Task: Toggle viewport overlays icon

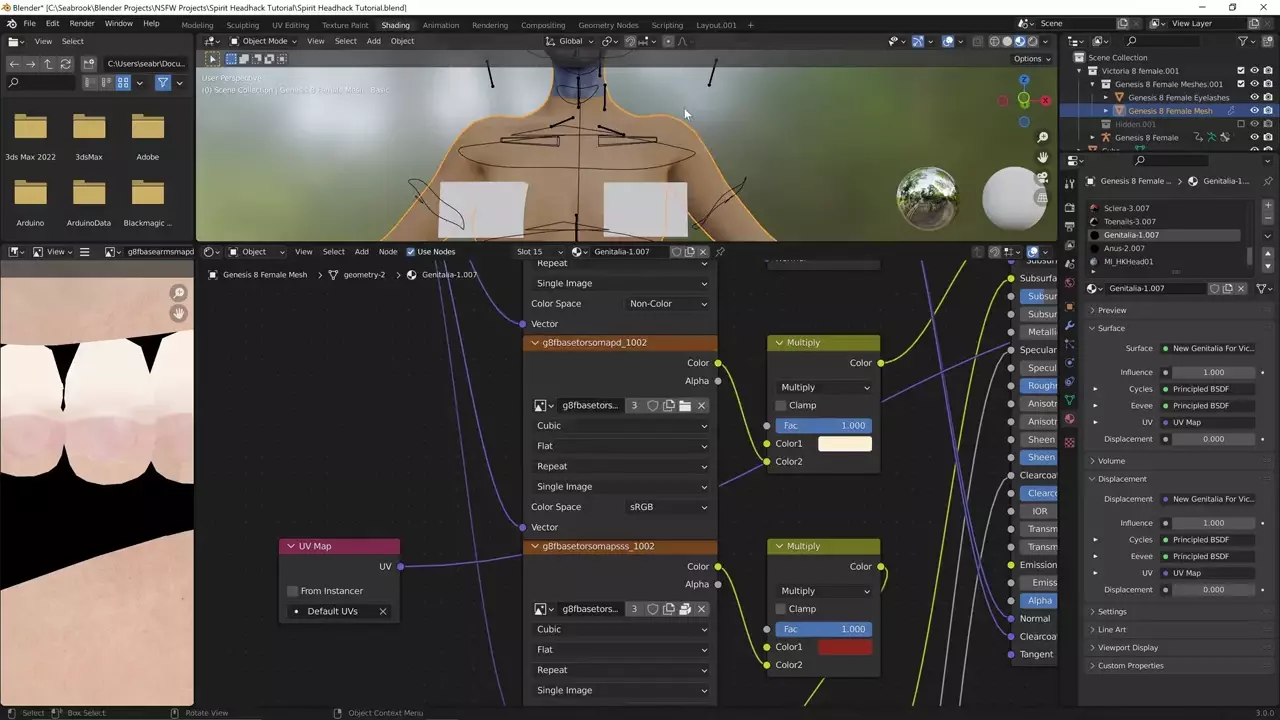Action: [948, 41]
